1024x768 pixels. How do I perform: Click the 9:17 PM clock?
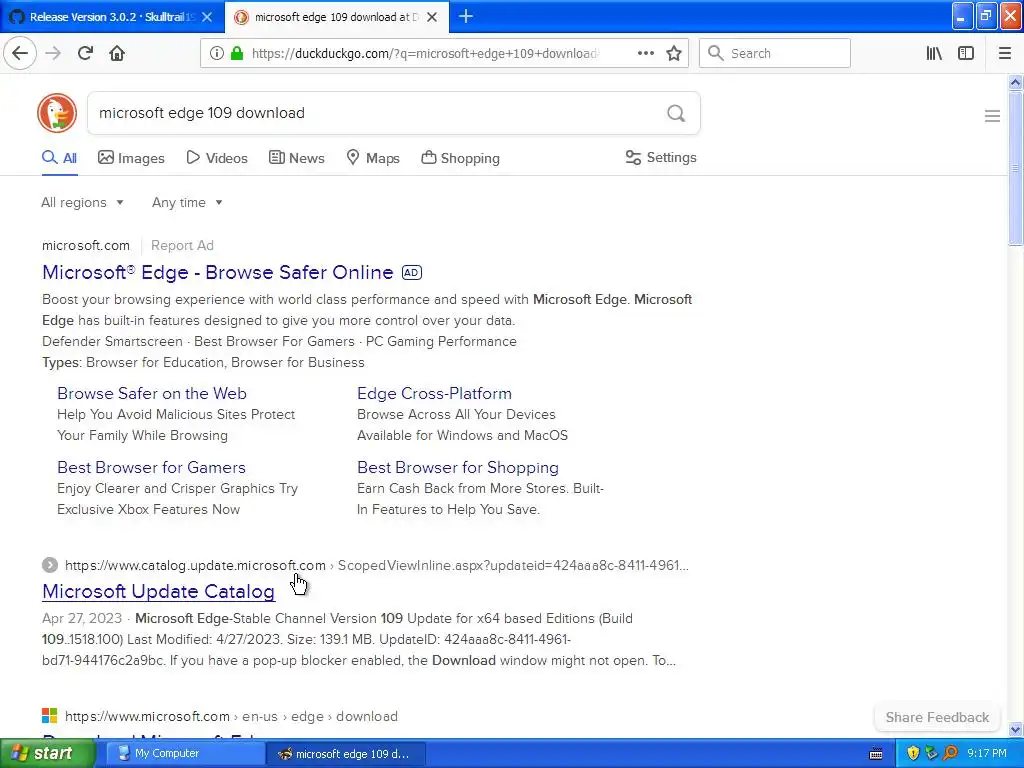tap(986, 753)
